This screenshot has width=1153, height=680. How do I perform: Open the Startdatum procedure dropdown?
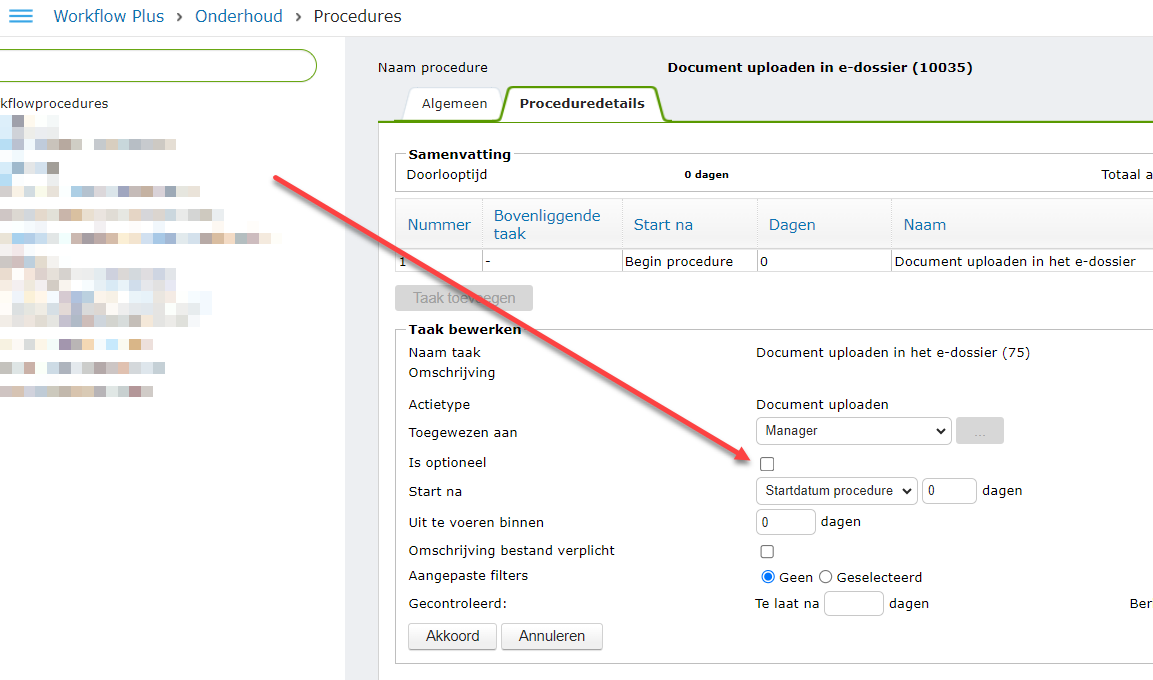point(836,491)
